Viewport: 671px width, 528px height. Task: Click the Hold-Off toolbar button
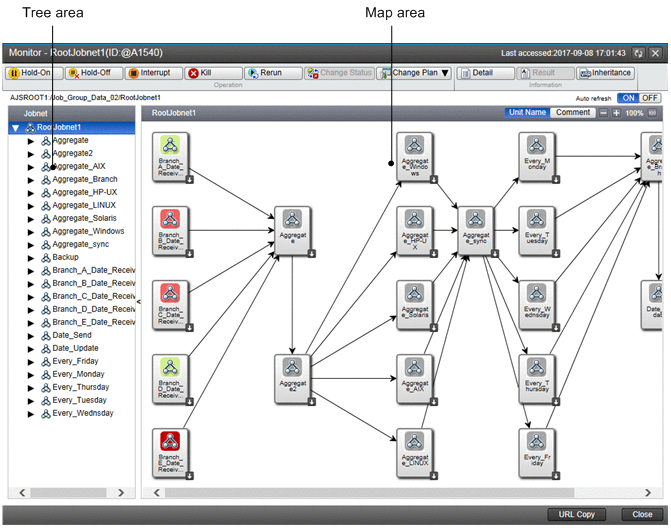click(x=94, y=73)
